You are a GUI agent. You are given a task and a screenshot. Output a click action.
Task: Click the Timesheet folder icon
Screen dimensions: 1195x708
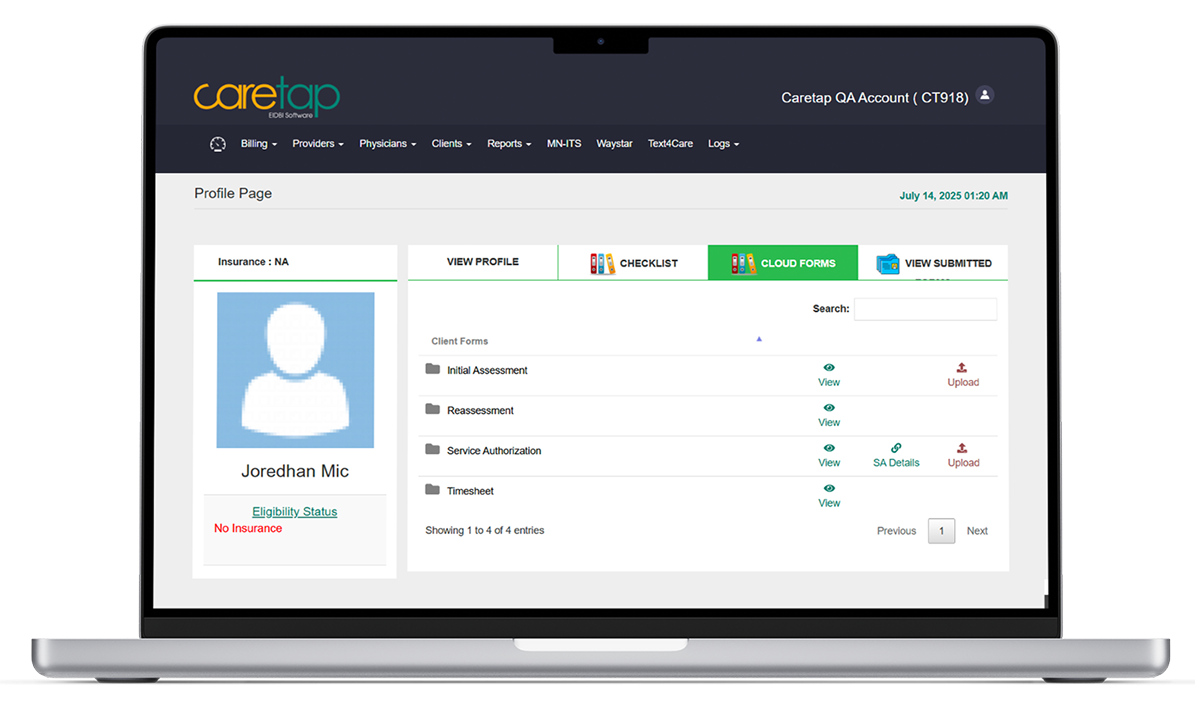(432, 490)
